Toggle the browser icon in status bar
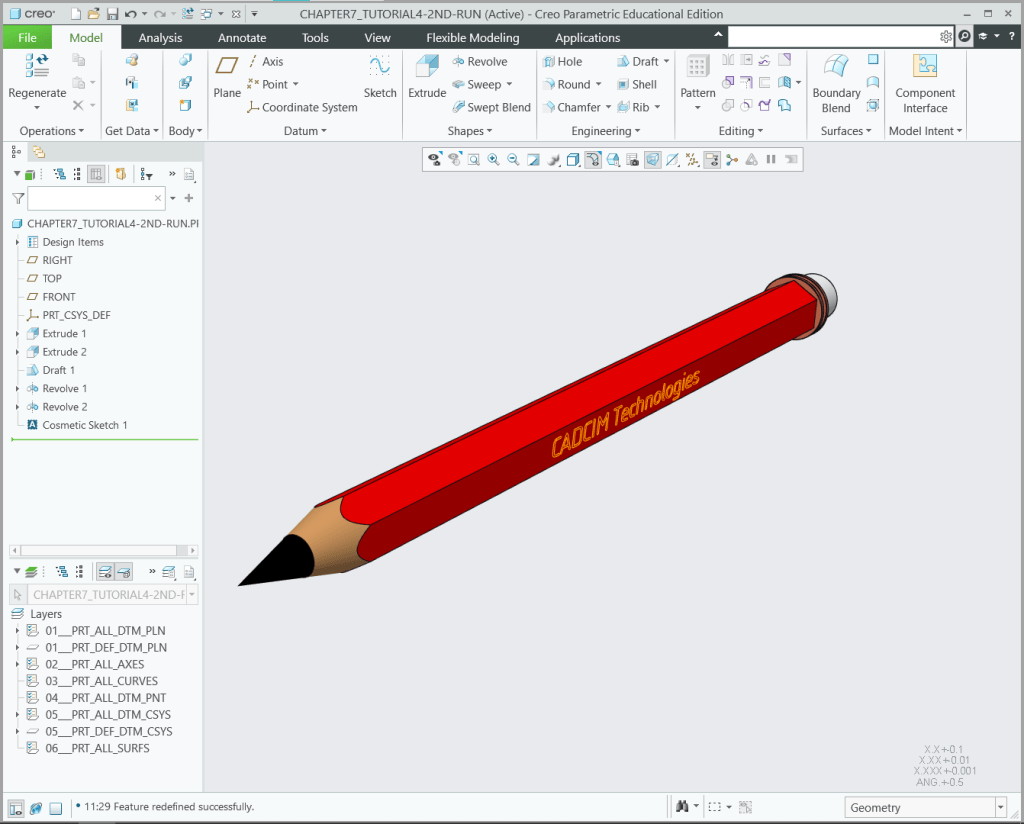Image resolution: width=1024 pixels, height=824 pixels. coord(36,808)
